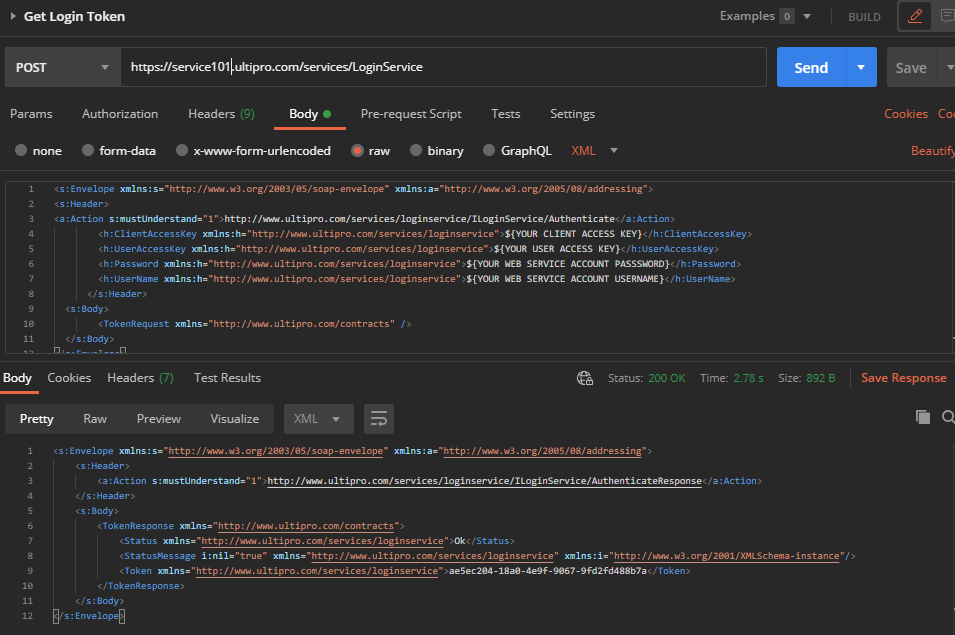Click the Token value in response line 9

(x=548, y=571)
